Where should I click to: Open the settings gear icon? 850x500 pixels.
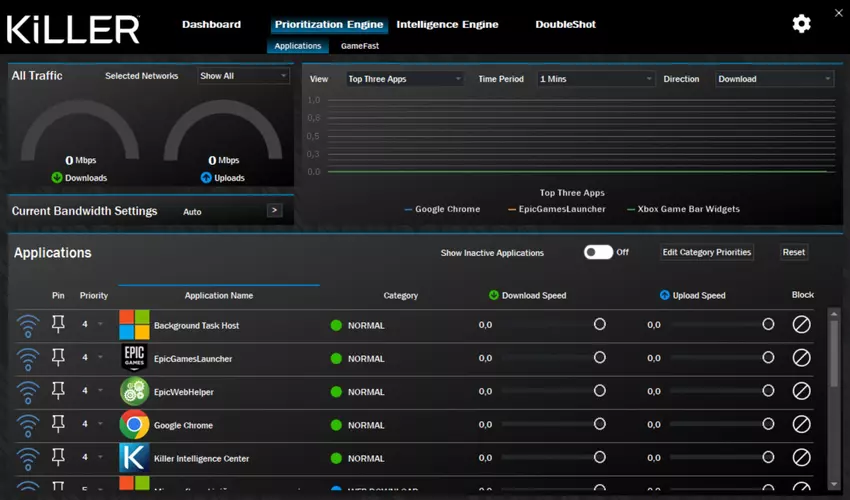[801, 24]
